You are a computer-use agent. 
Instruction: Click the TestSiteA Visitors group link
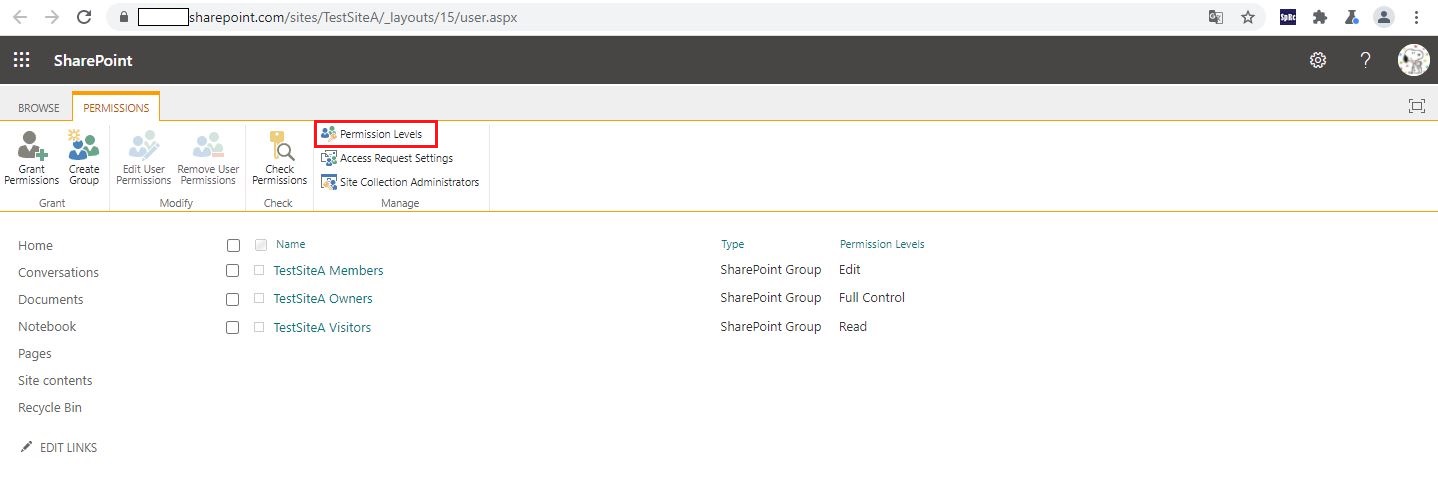tap(322, 328)
